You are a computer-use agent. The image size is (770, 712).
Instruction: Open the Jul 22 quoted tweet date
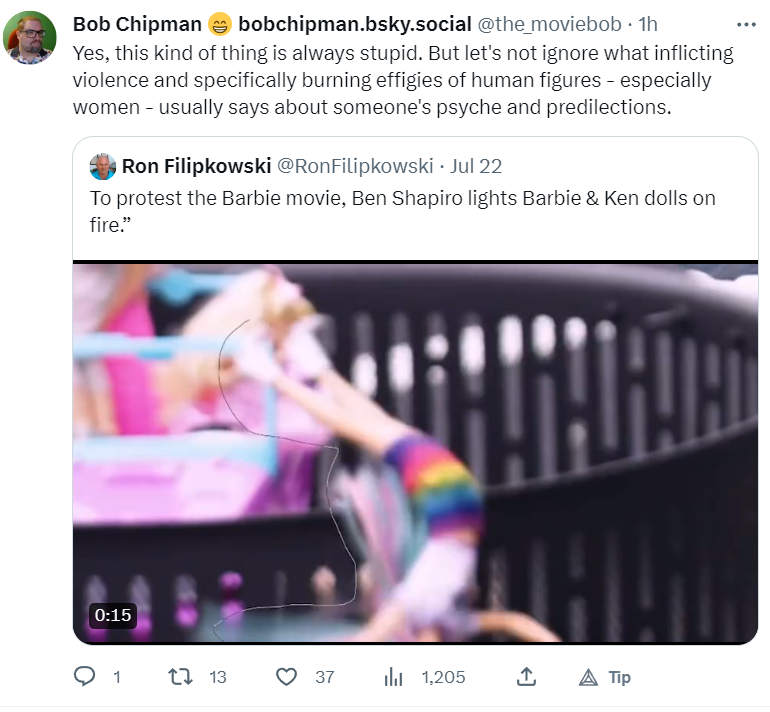476,166
